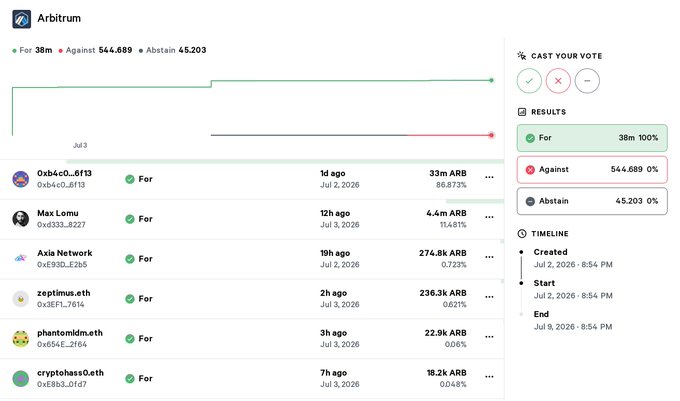680x401 pixels.
Task: Open Axia Network voter name
Action: [65, 253]
